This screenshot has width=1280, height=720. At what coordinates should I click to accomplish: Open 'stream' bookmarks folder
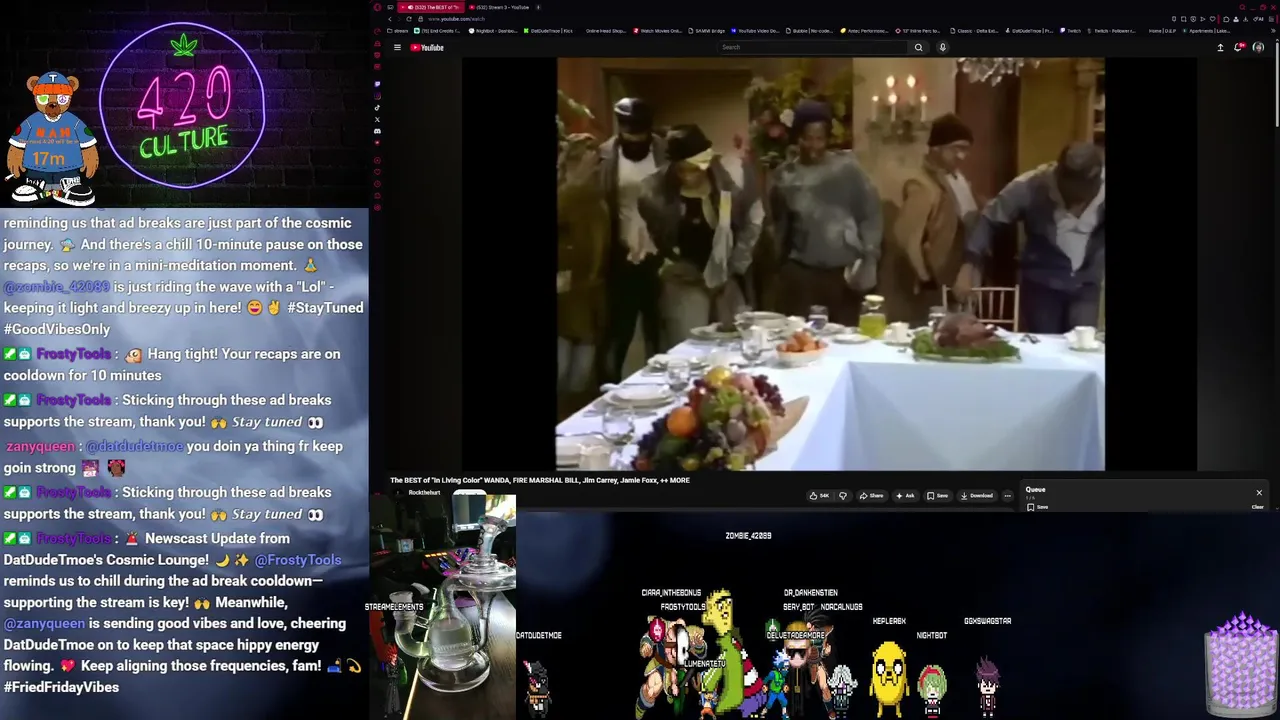[x=397, y=31]
